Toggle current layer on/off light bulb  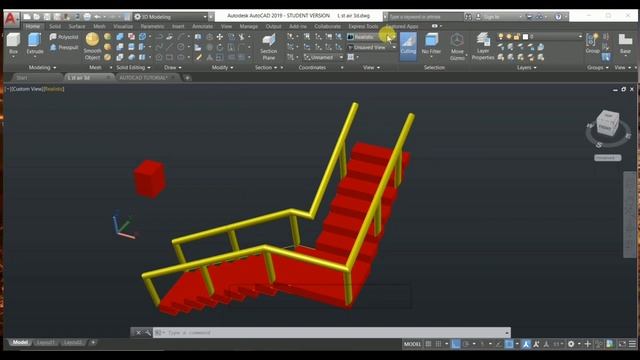501,36
